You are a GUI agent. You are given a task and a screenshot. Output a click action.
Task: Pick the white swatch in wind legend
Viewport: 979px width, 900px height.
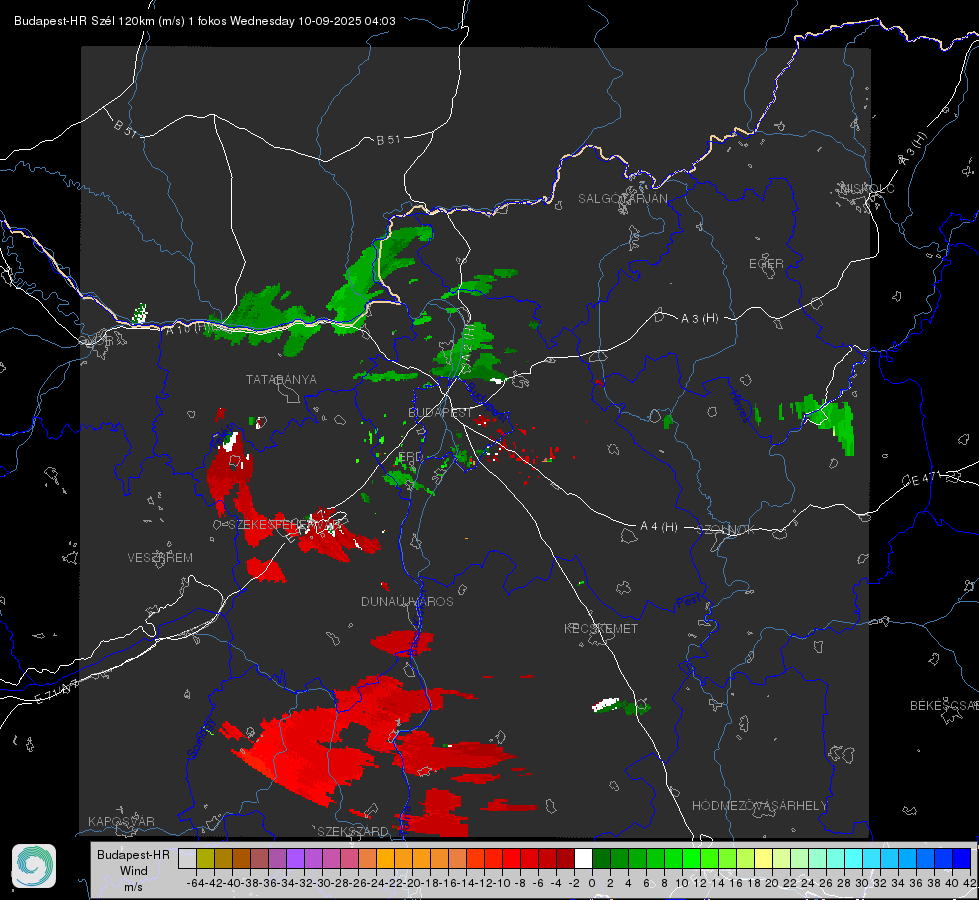tap(583, 858)
